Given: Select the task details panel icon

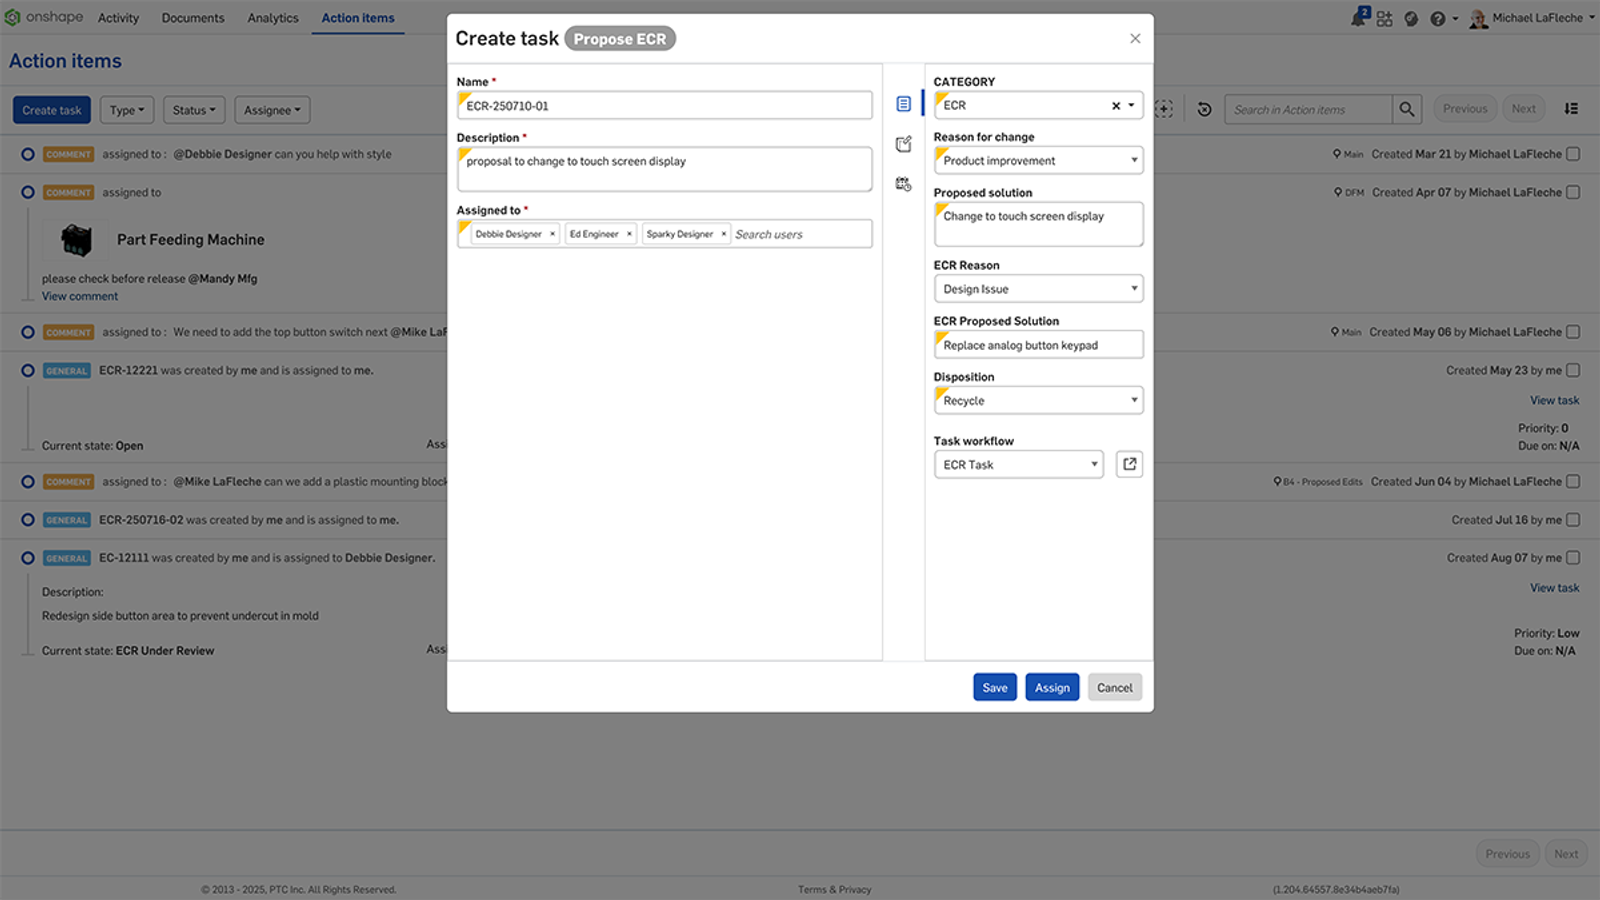Looking at the screenshot, I should pyautogui.click(x=903, y=103).
